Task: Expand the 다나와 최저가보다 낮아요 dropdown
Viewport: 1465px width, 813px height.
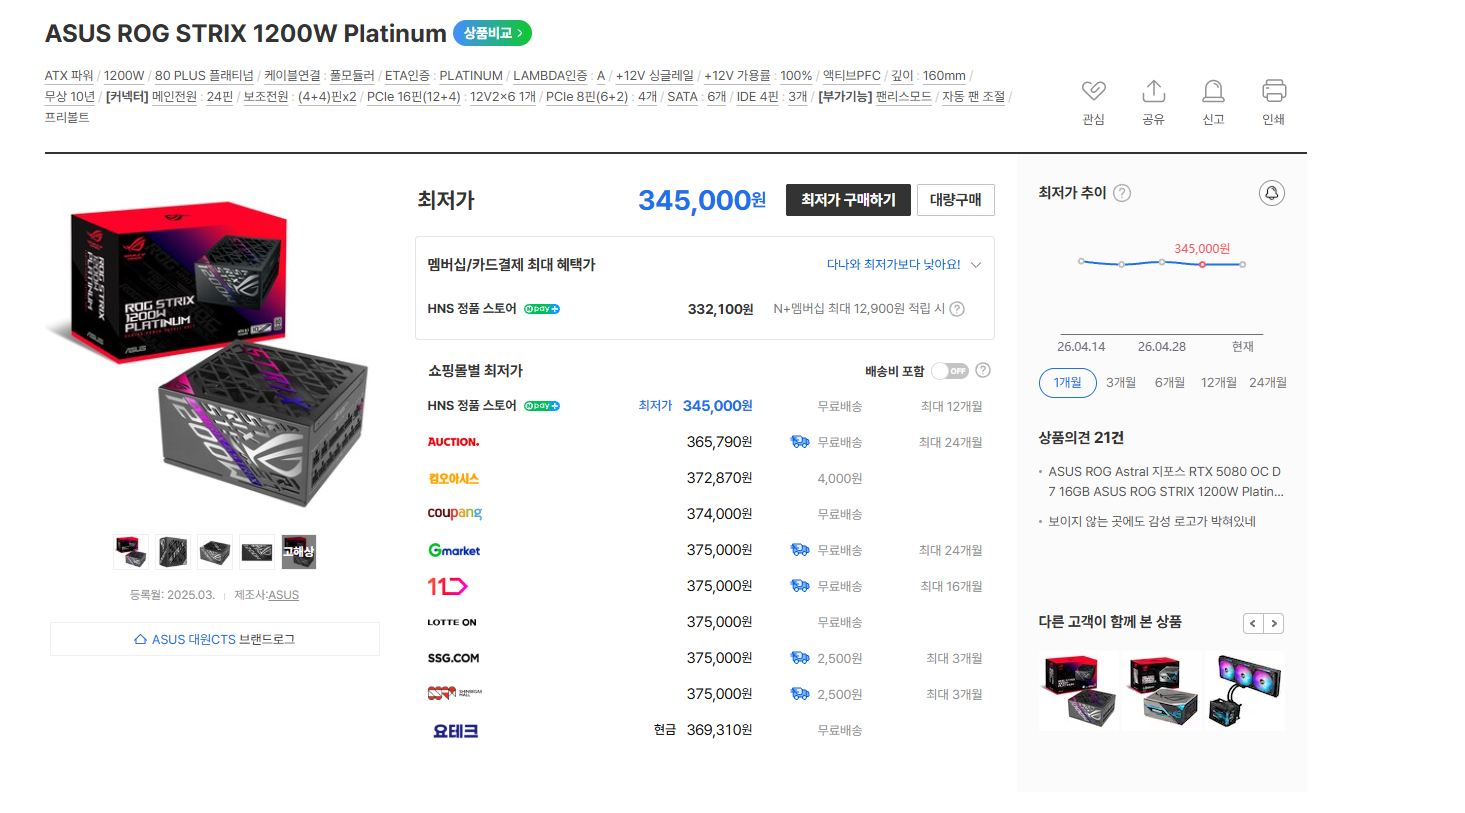Action: (x=904, y=265)
